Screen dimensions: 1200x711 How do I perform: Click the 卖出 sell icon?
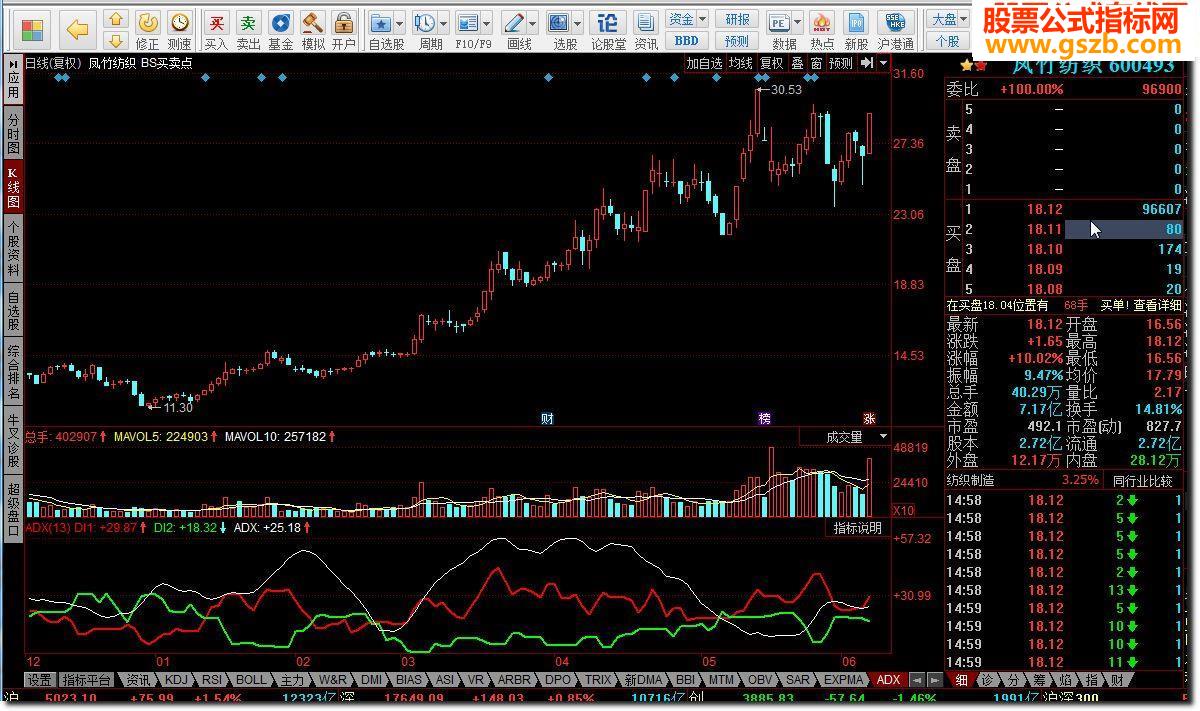248,30
